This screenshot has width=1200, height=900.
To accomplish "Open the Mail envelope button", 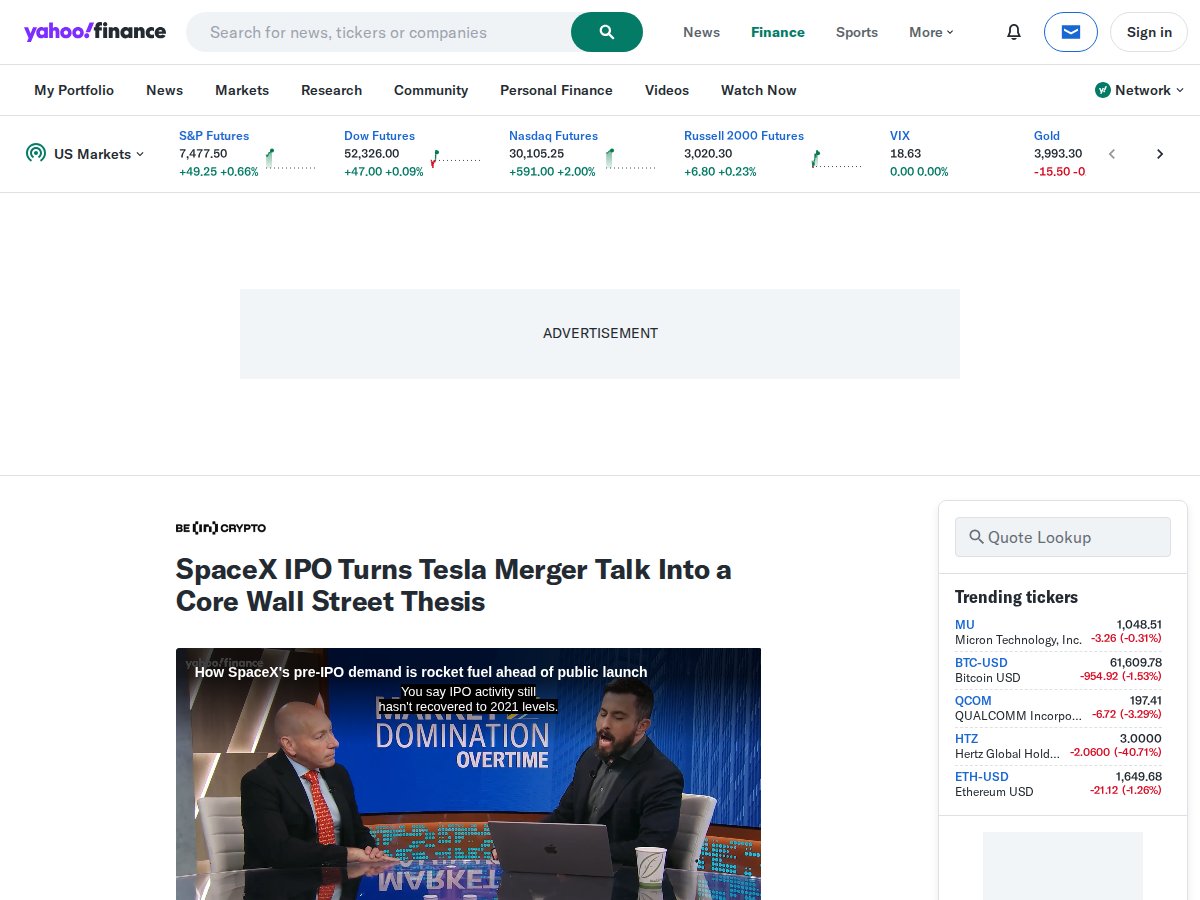I will (x=1071, y=32).
